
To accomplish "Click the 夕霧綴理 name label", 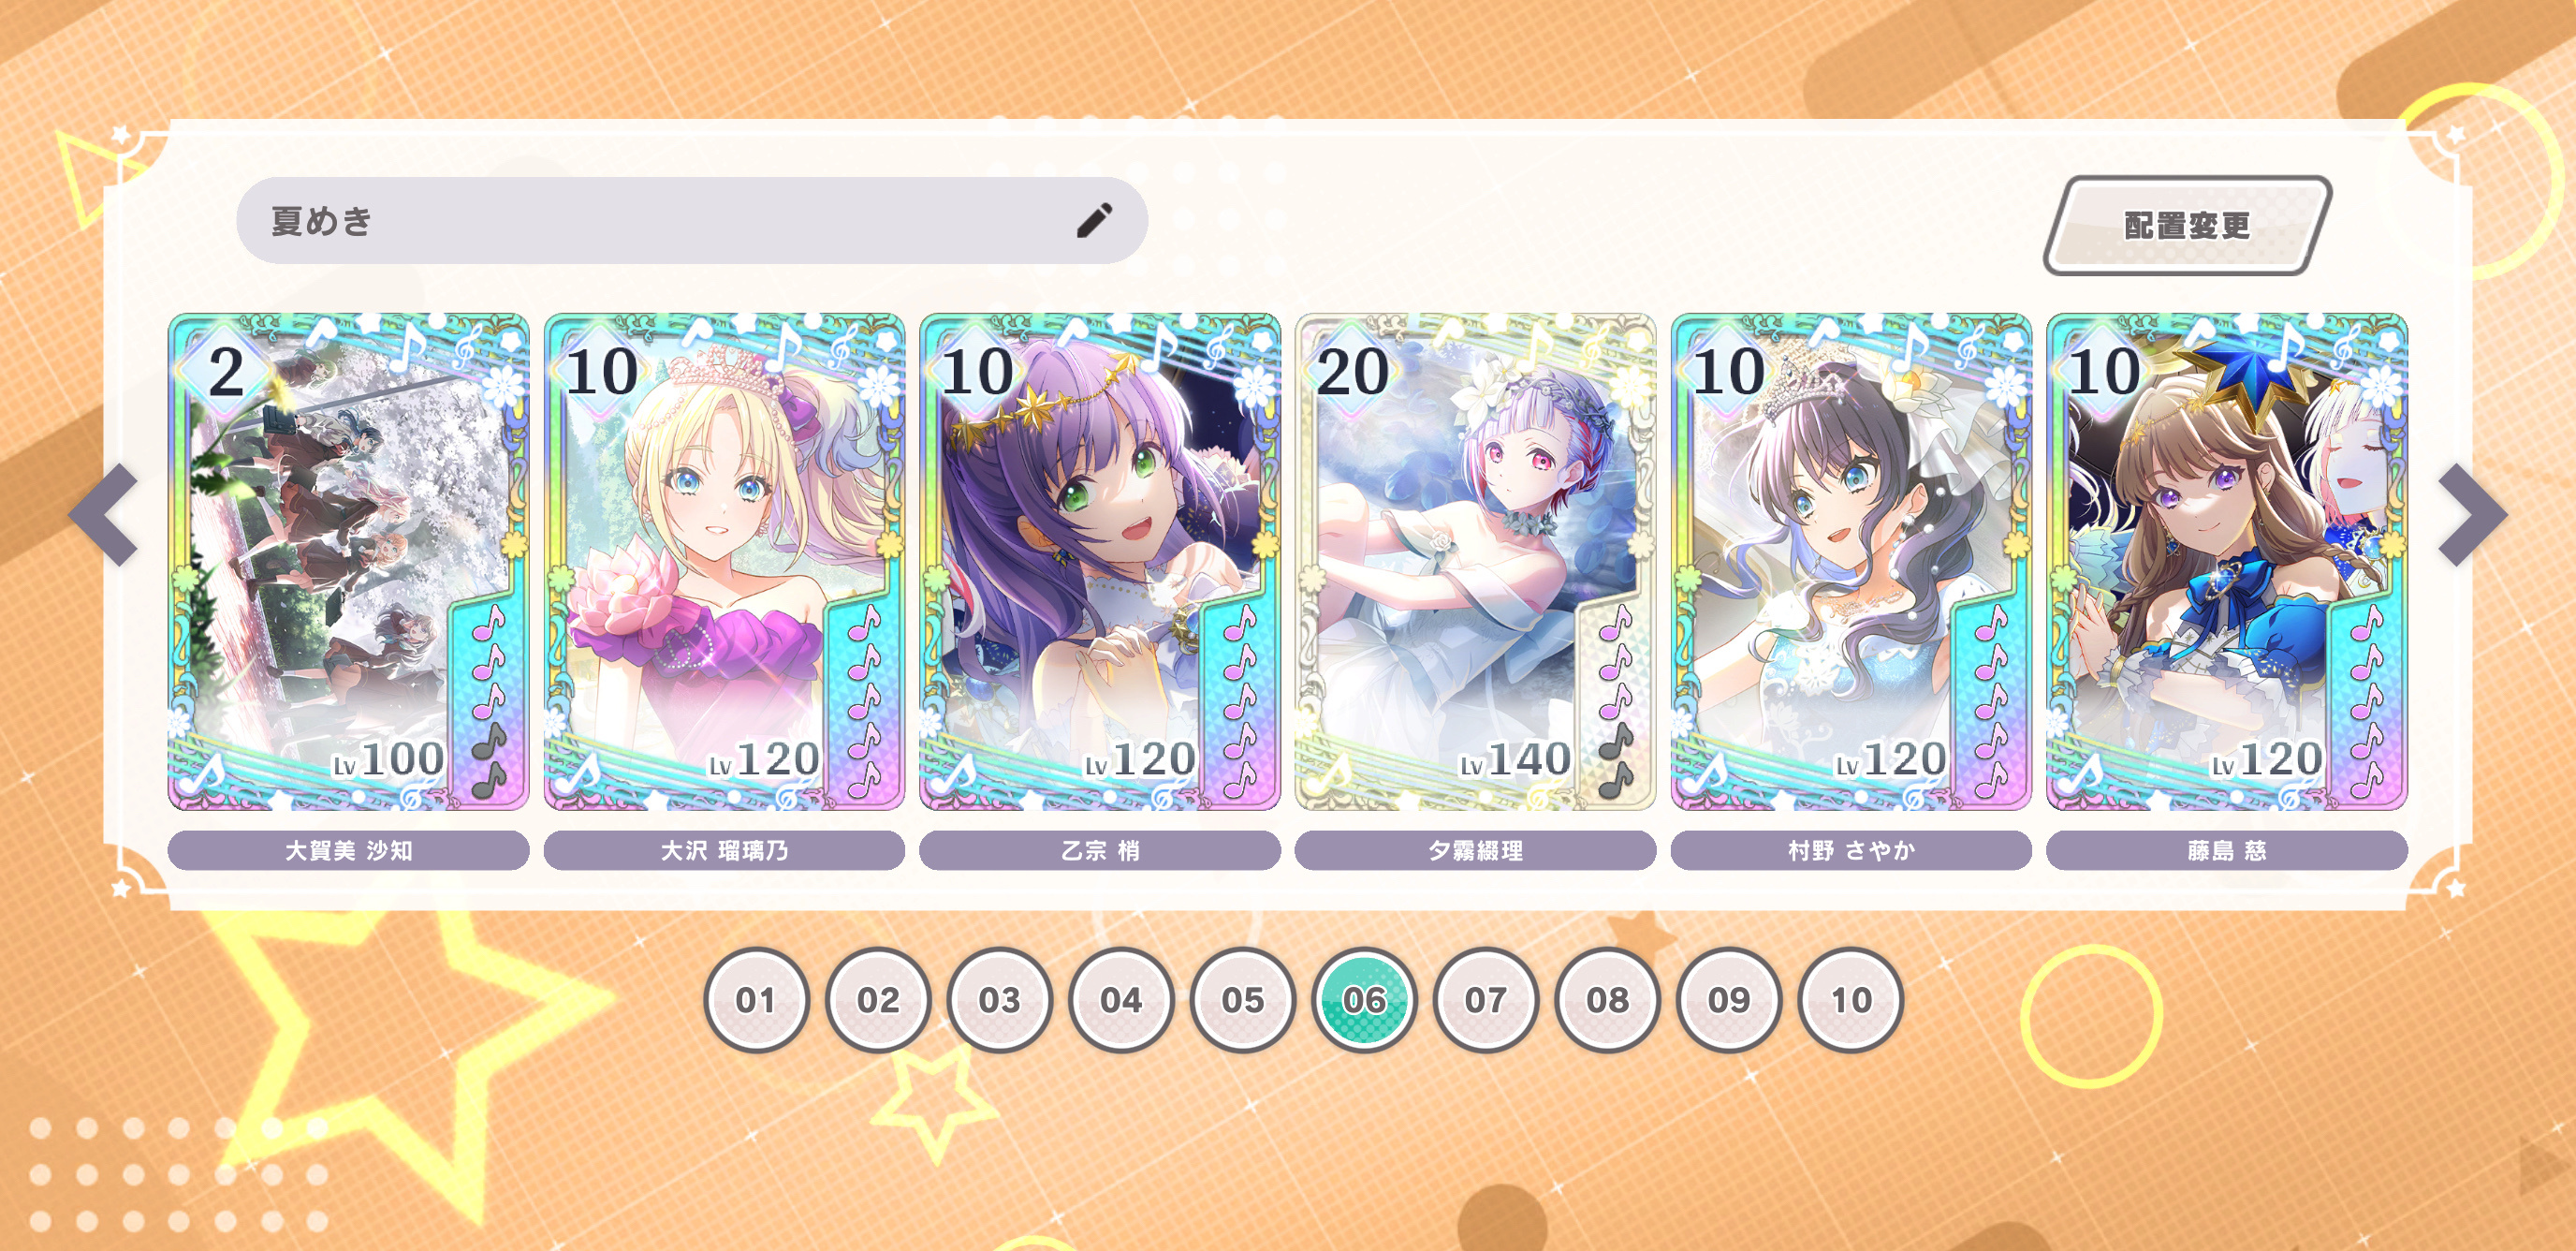I will 1475,851.
